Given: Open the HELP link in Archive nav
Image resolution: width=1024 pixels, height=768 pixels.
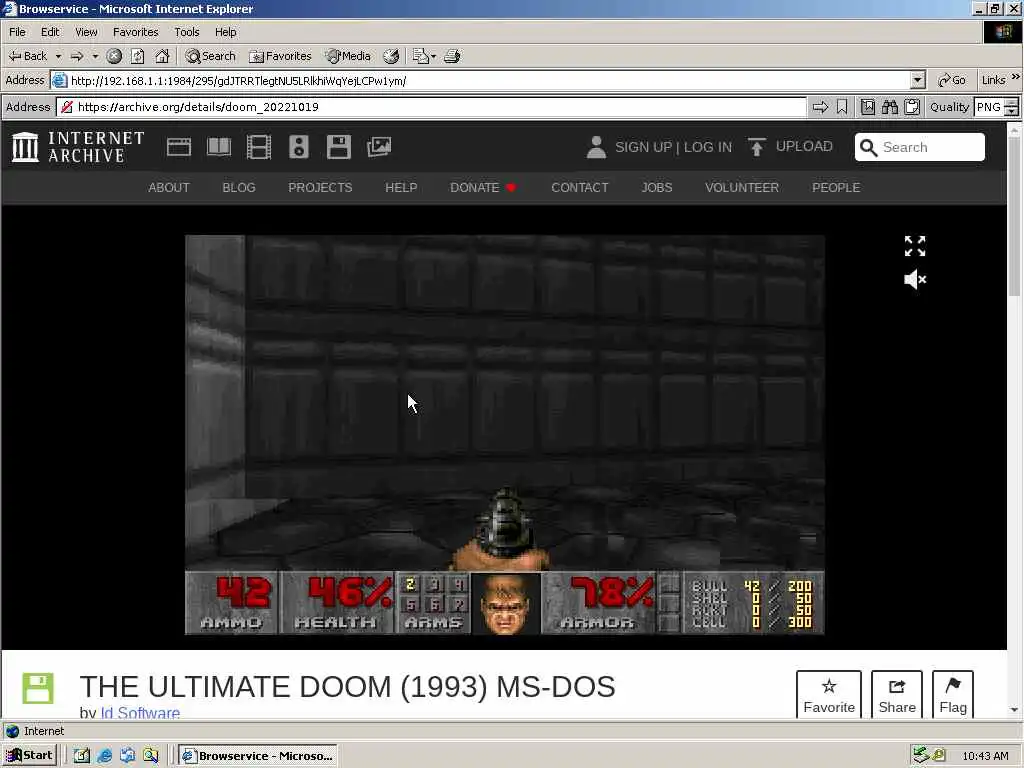Looking at the screenshot, I should (401, 187).
